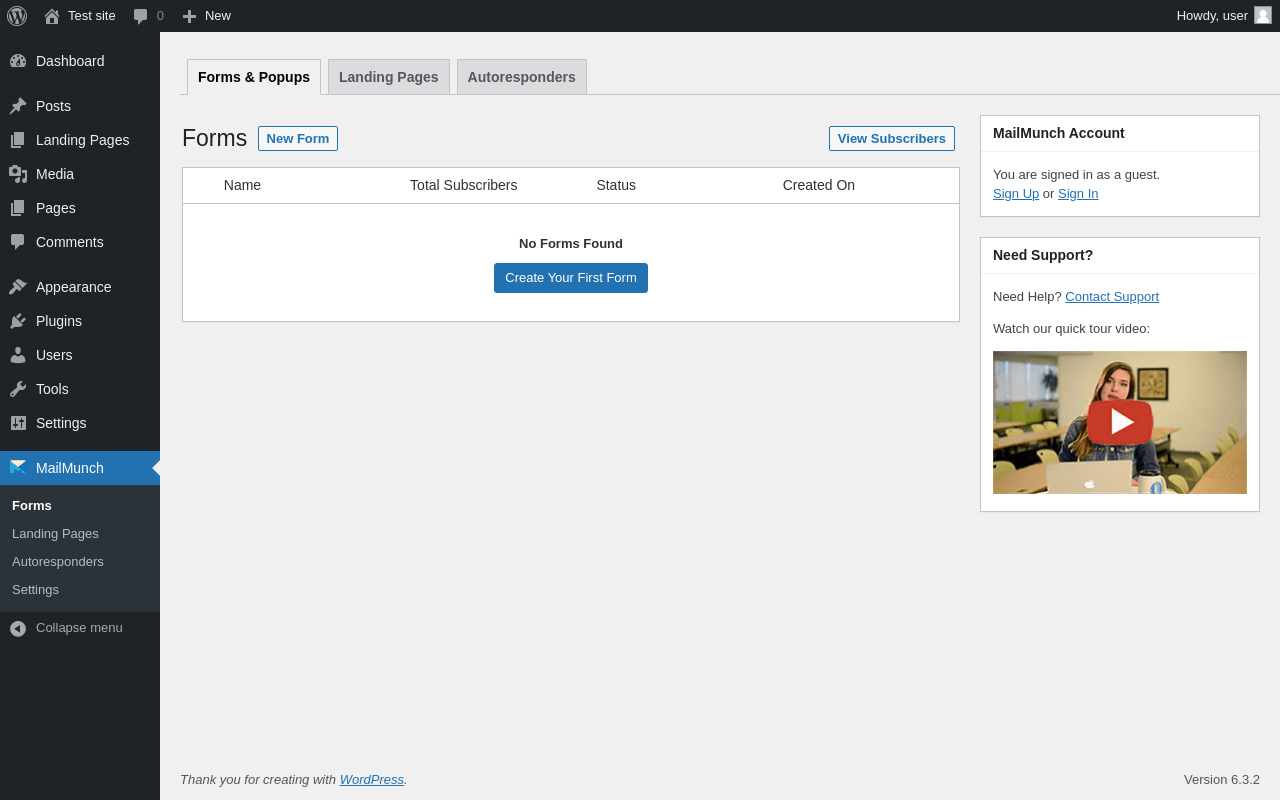Click the Test site name in the admin bar
The image size is (1280, 800).
click(x=92, y=16)
